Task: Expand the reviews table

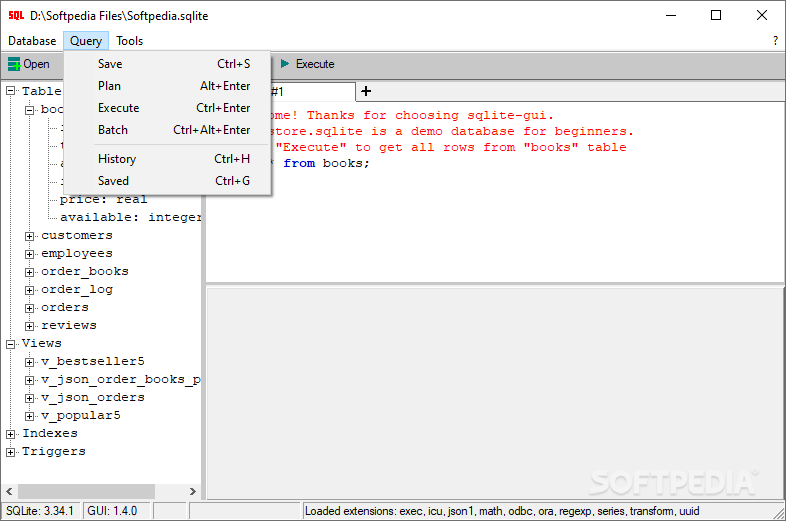Action: point(30,326)
